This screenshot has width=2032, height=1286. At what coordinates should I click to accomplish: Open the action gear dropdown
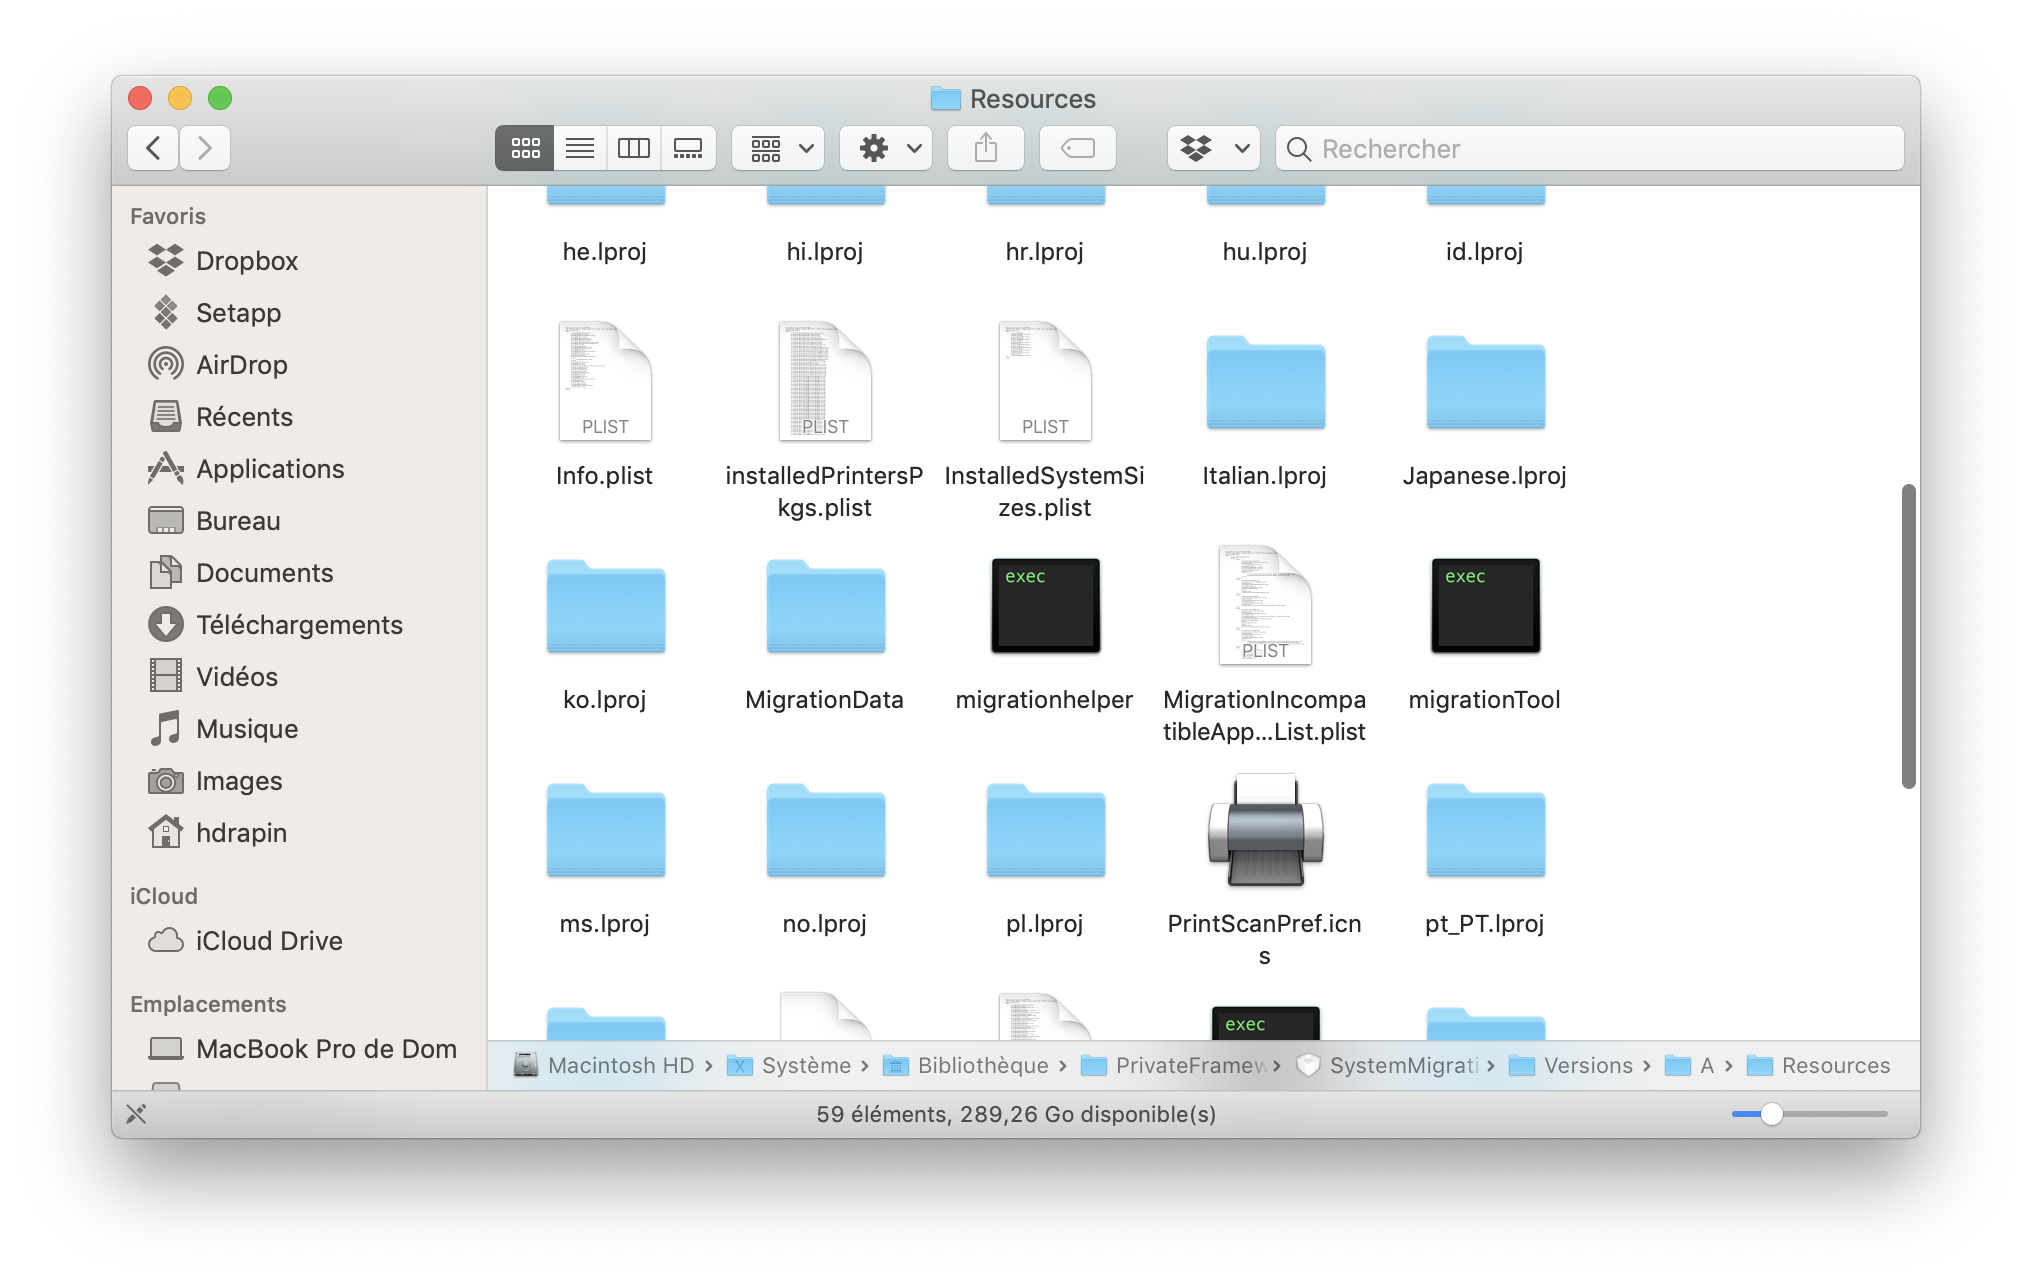pyautogui.click(x=885, y=147)
